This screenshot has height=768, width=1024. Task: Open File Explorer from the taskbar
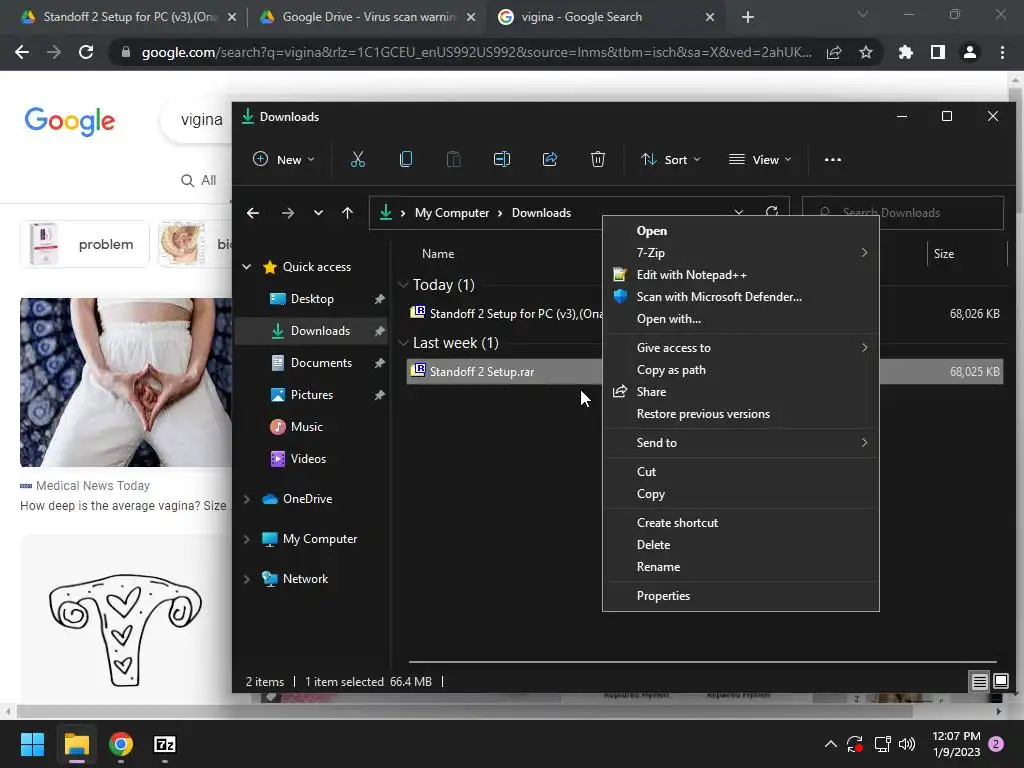(x=76, y=744)
